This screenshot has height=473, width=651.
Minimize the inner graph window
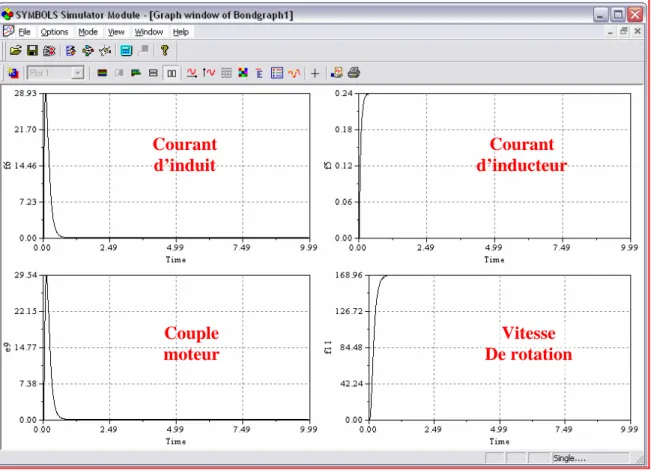point(610,32)
